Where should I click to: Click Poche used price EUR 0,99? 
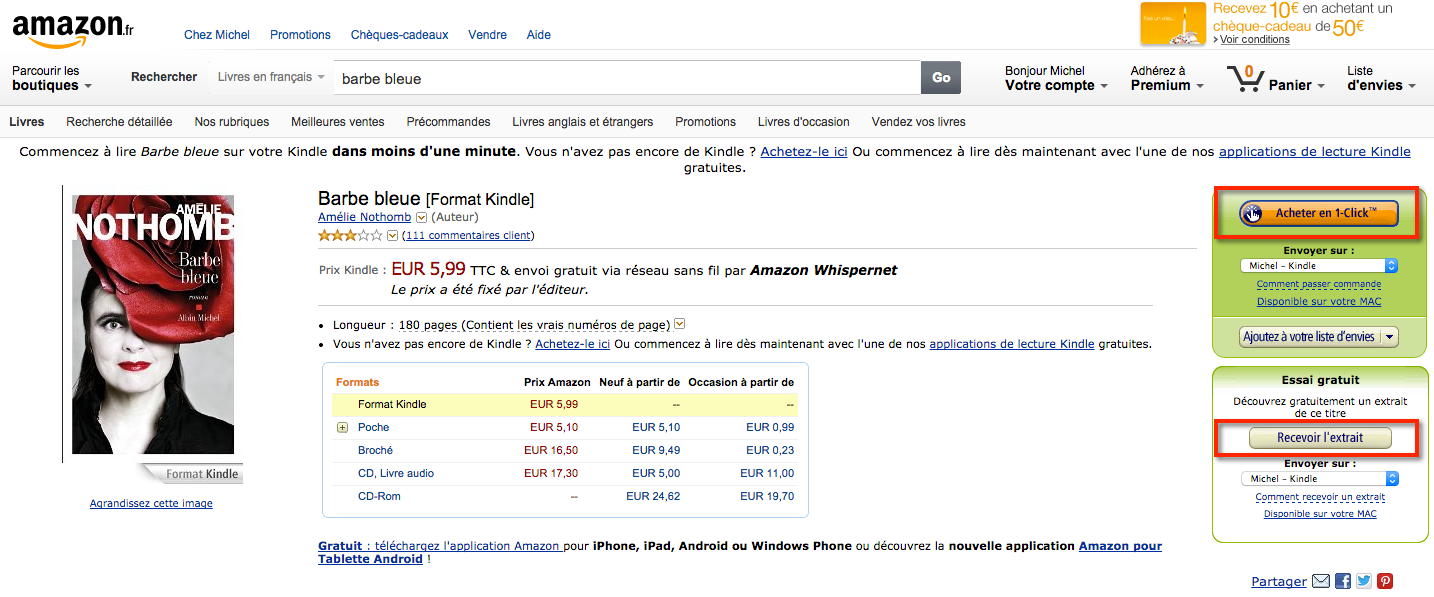(x=770, y=427)
